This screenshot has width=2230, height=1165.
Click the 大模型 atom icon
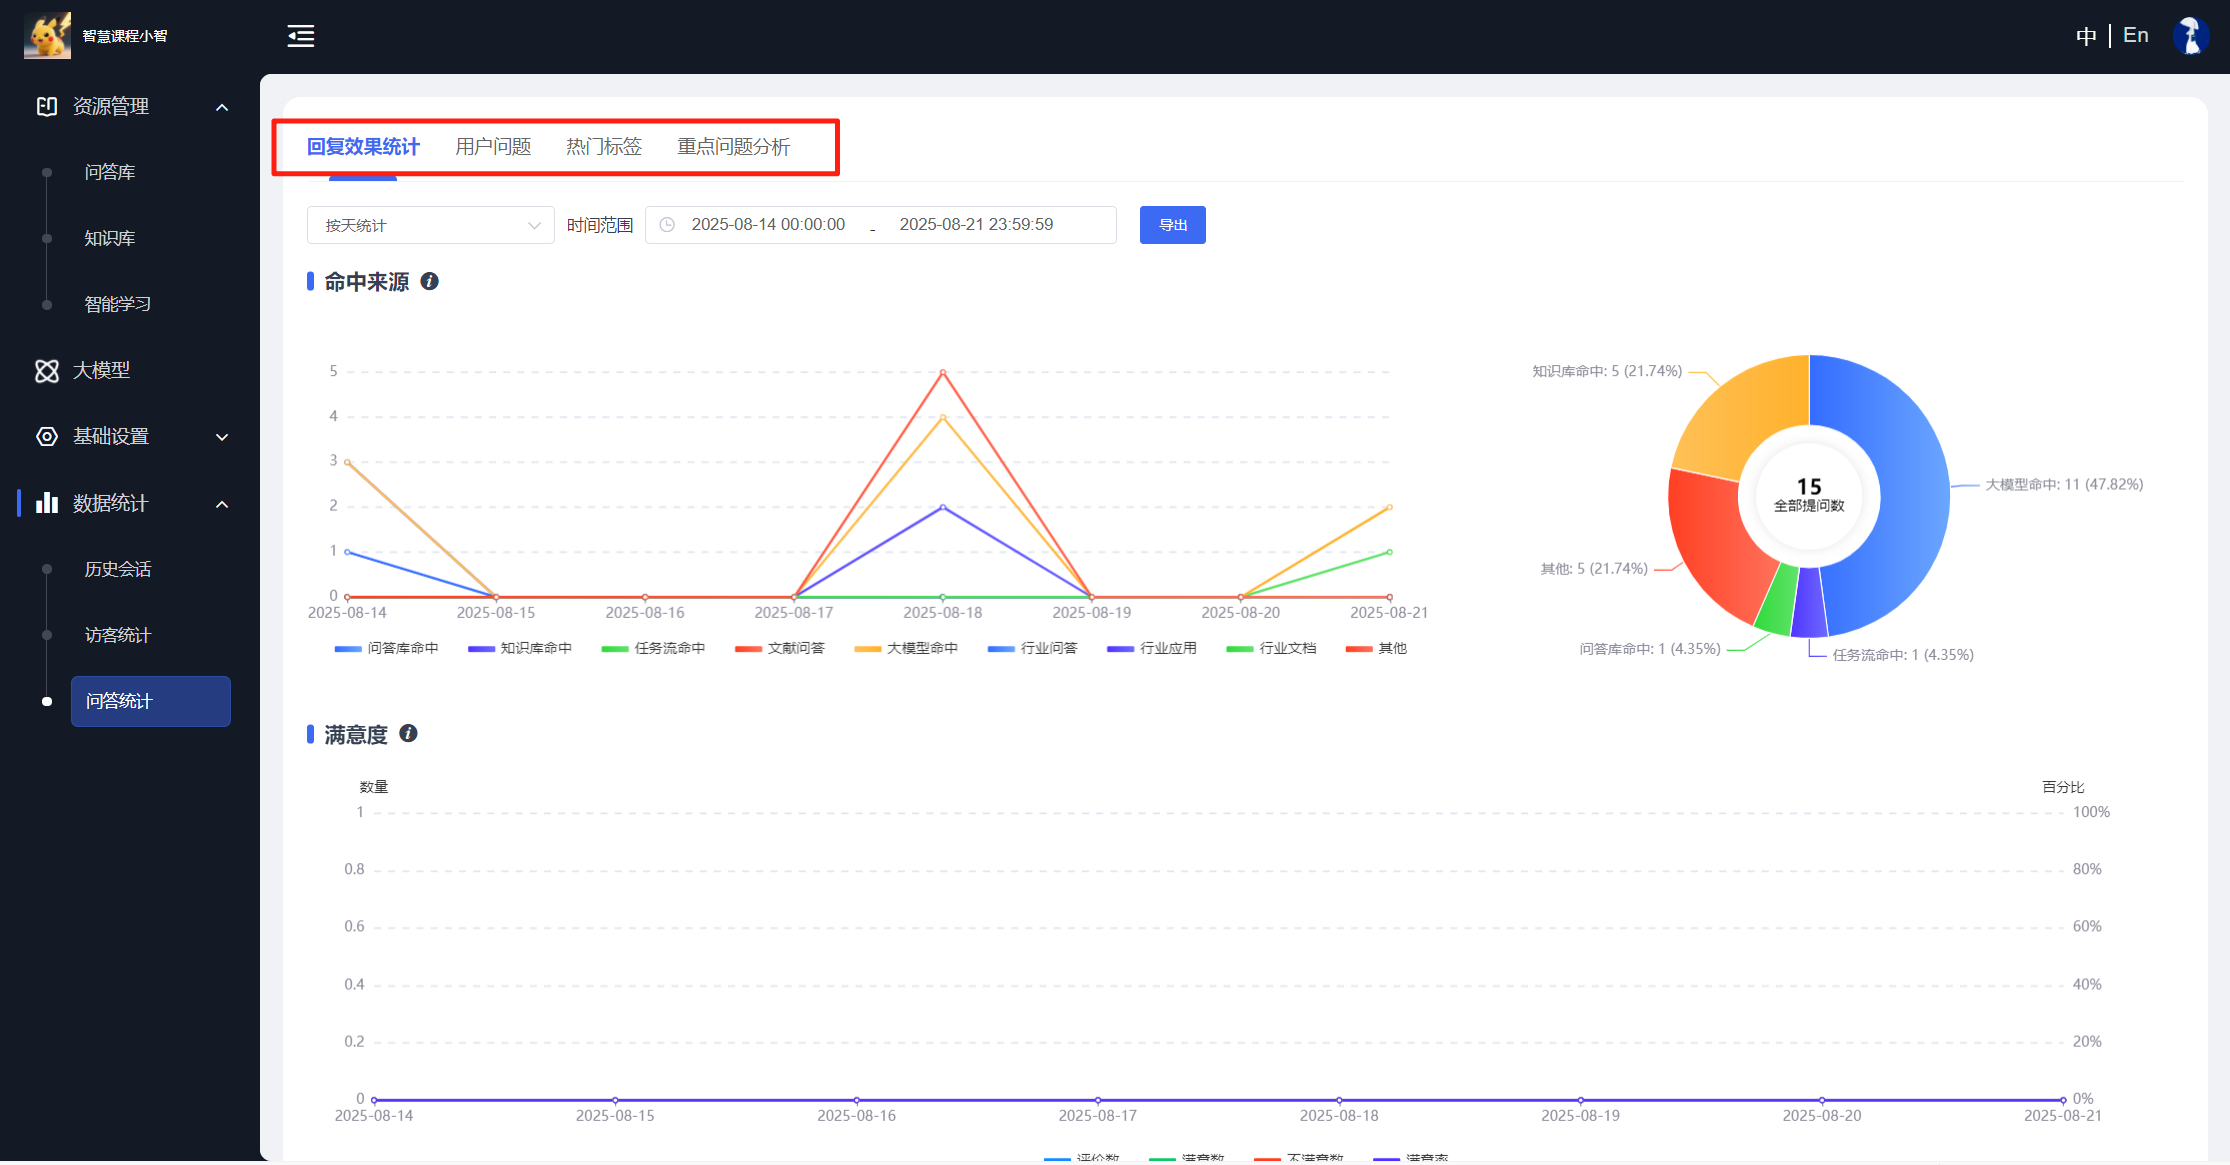(x=47, y=371)
